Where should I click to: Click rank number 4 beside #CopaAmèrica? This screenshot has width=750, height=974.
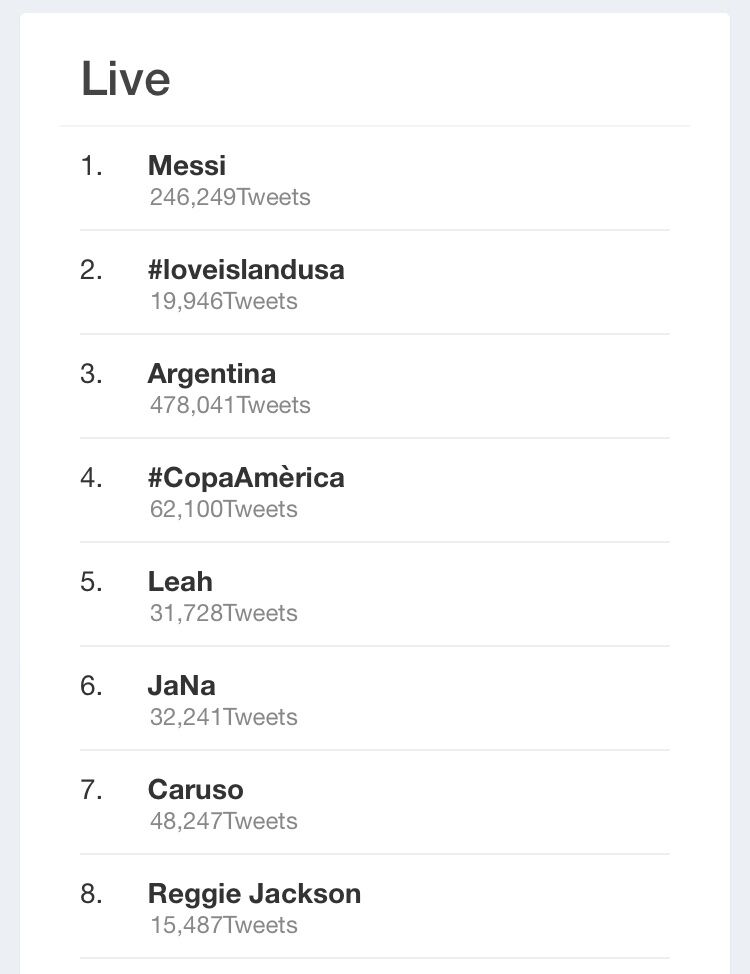click(x=91, y=478)
